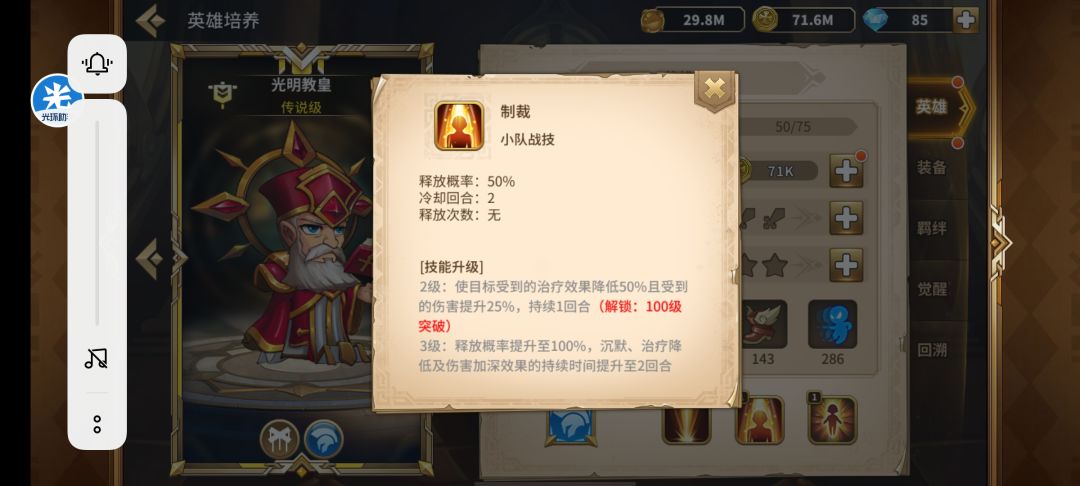Toggle the mute music icon
Screen dimensions: 1080x486
[96, 358]
